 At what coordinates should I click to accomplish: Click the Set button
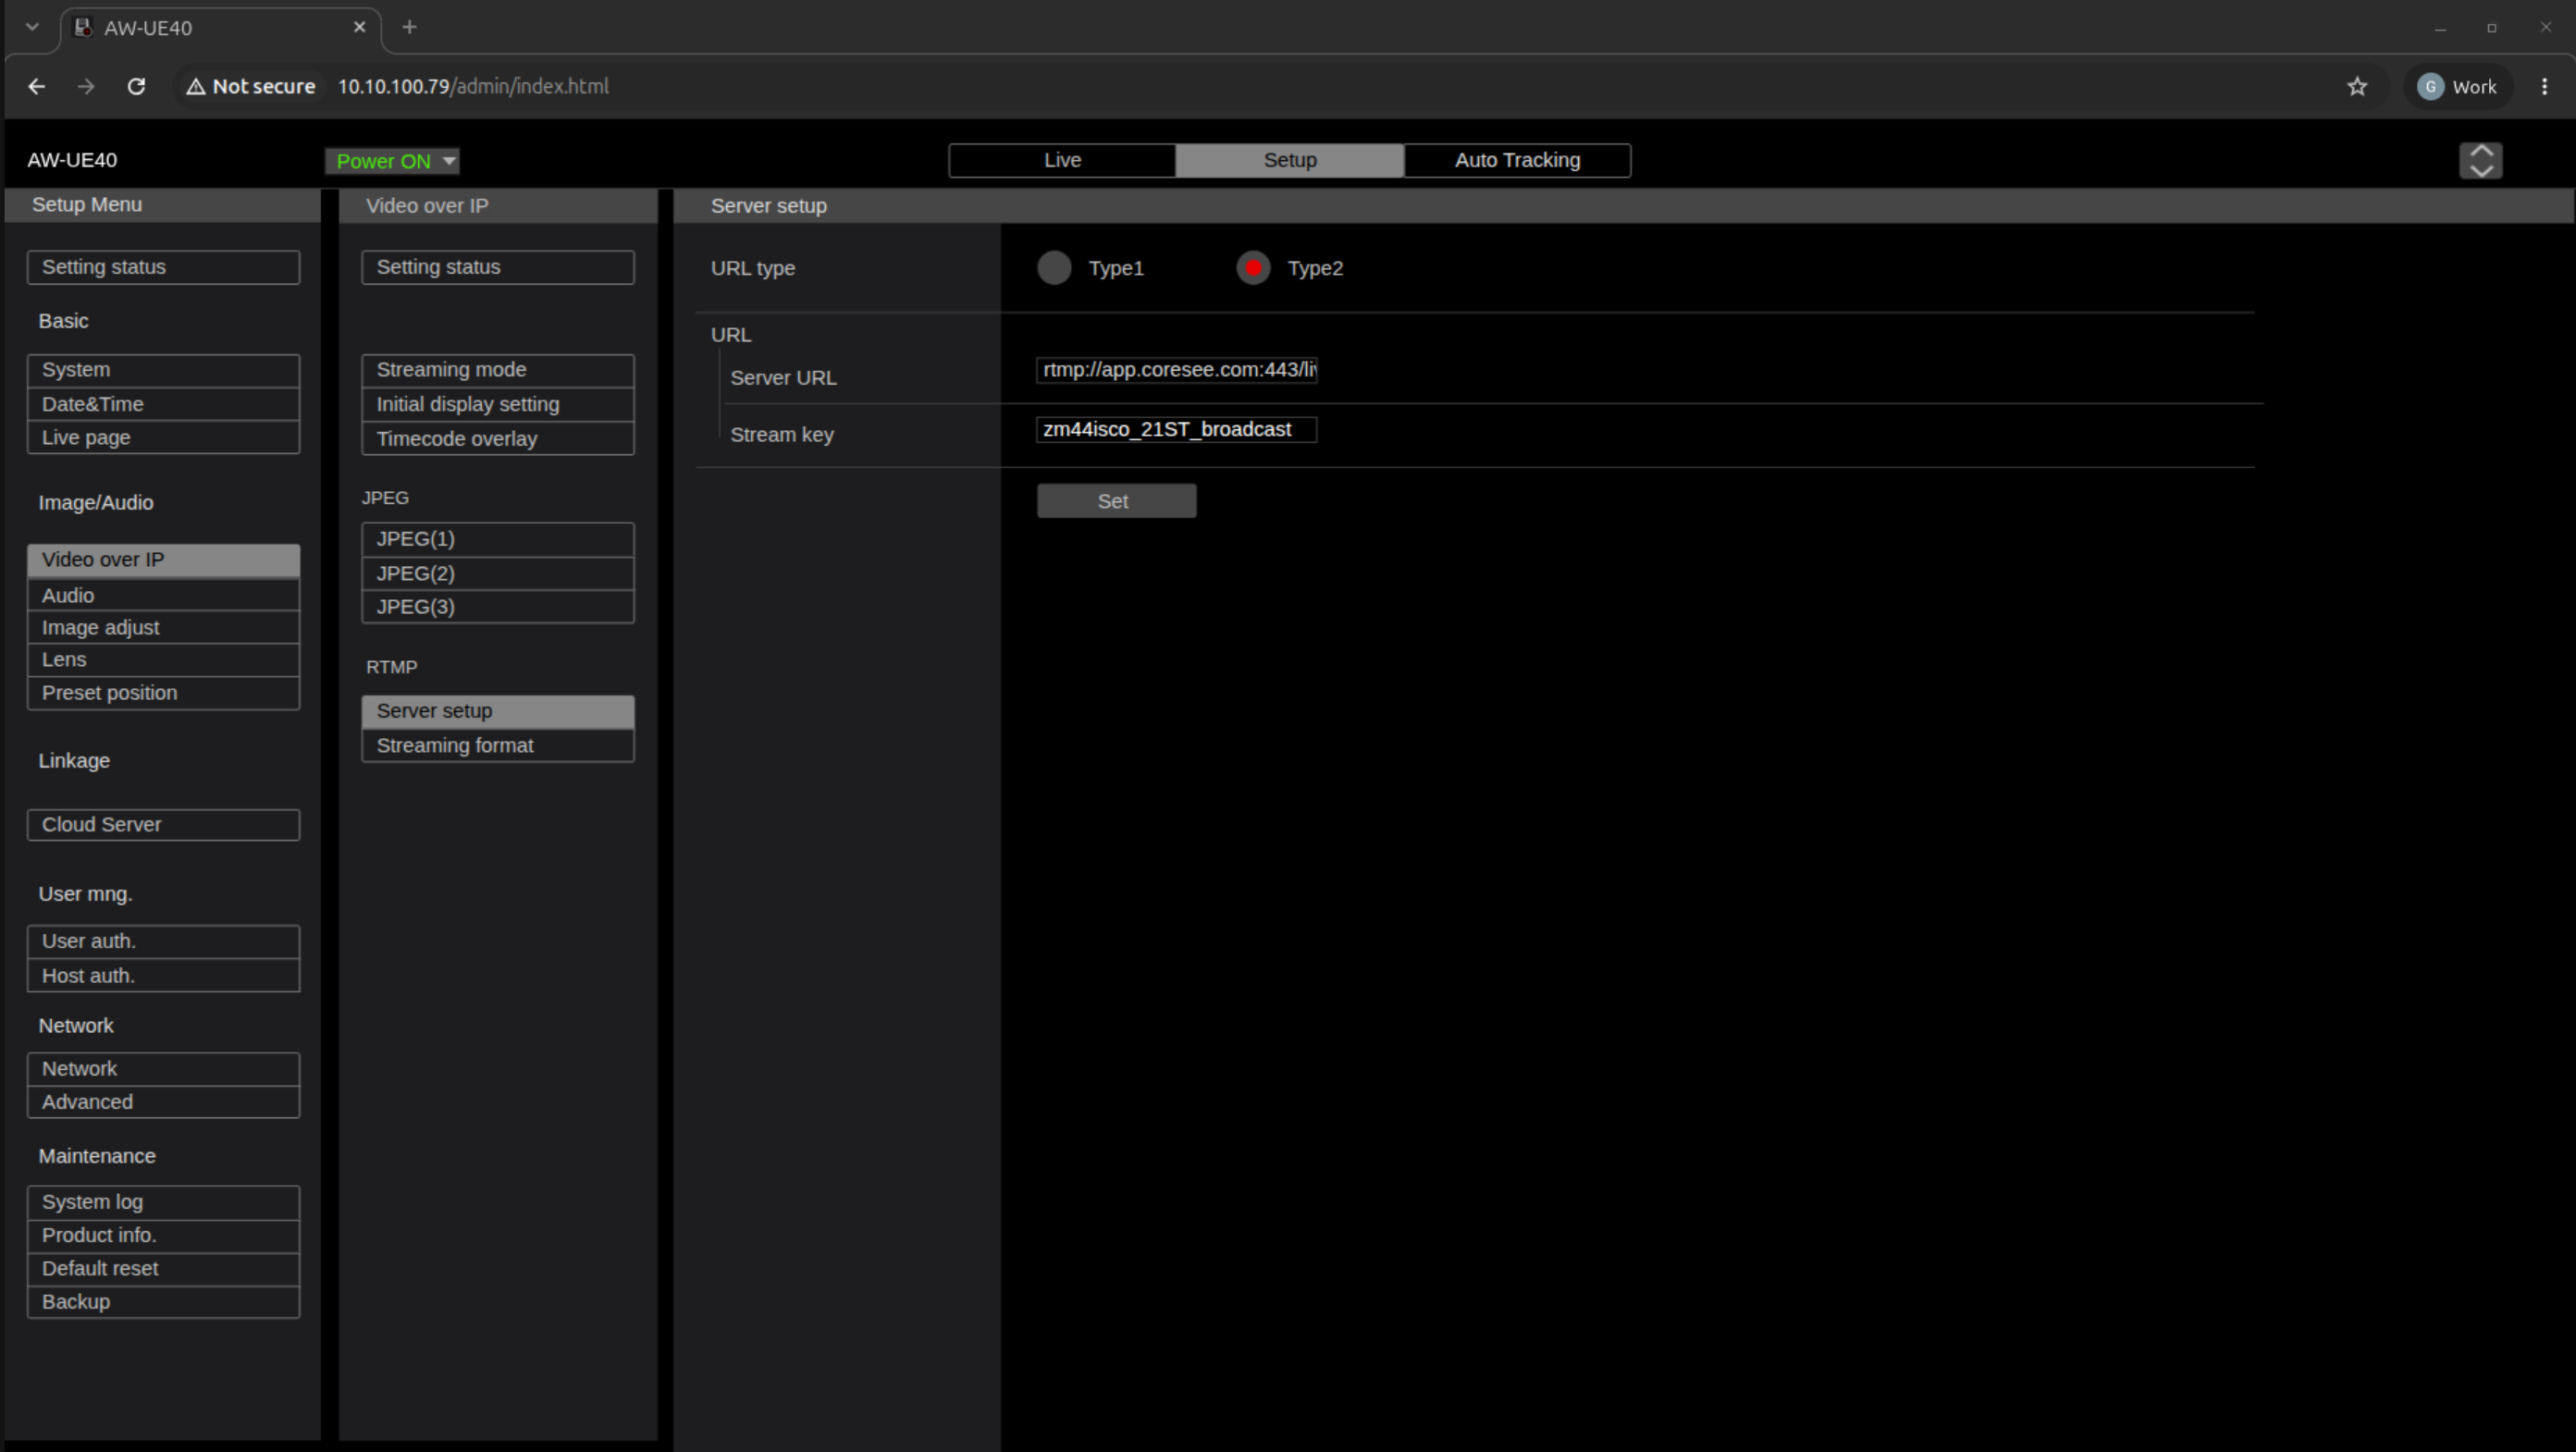point(1116,501)
